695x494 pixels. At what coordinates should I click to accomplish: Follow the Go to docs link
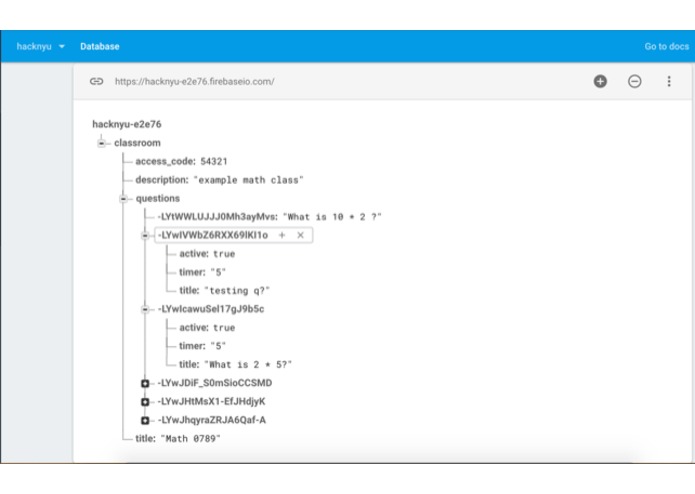click(667, 46)
